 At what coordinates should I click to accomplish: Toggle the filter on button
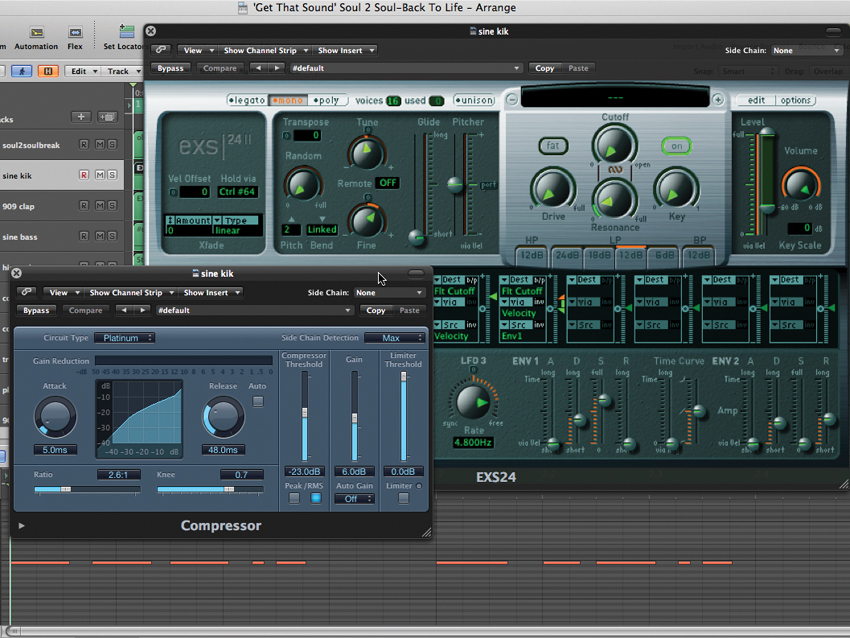(677, 146)
